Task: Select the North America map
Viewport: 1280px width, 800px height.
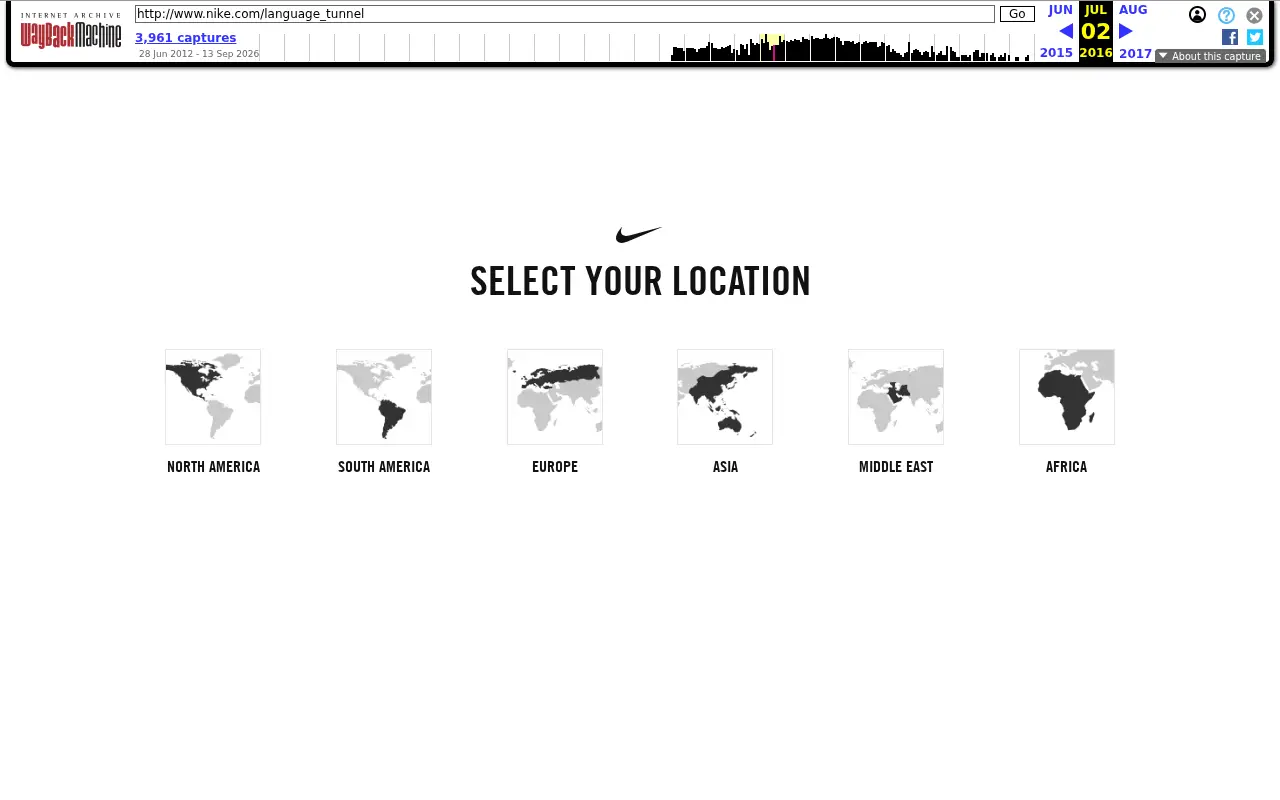Action: pyautogui.click(x=213, y=397)
